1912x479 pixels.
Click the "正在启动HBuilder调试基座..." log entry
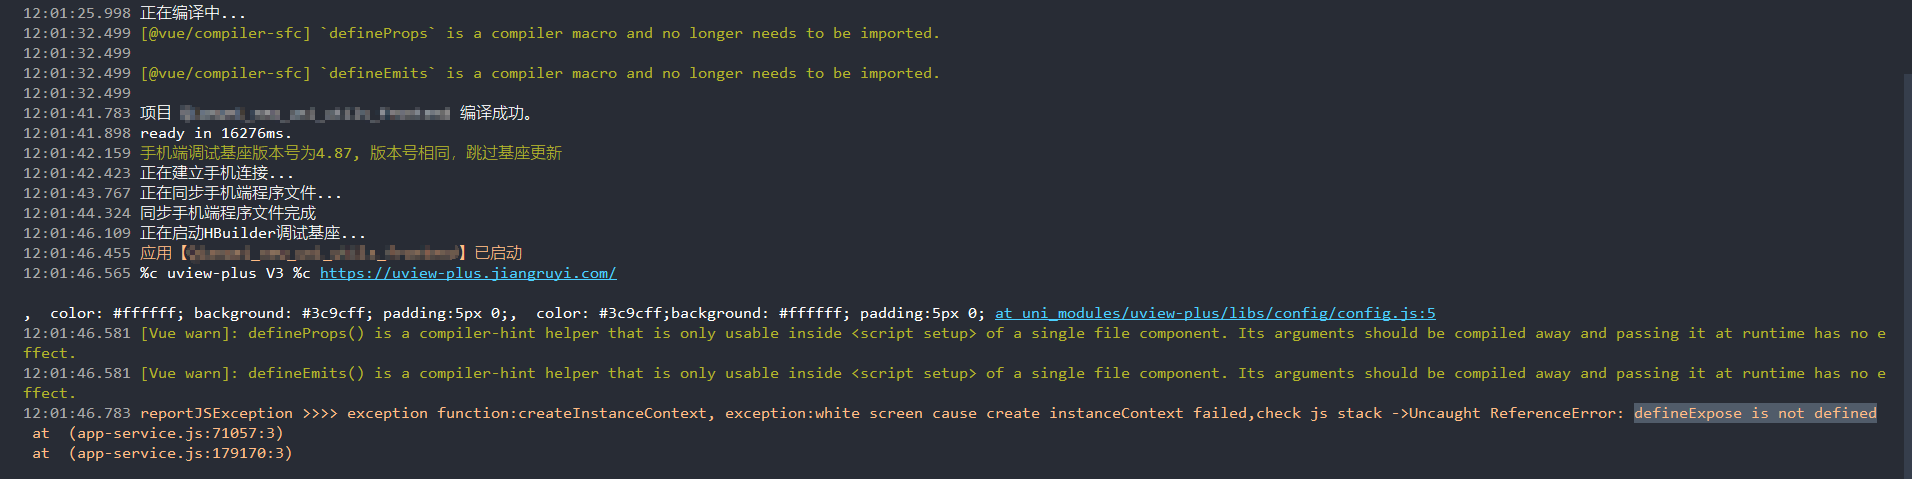252,233
